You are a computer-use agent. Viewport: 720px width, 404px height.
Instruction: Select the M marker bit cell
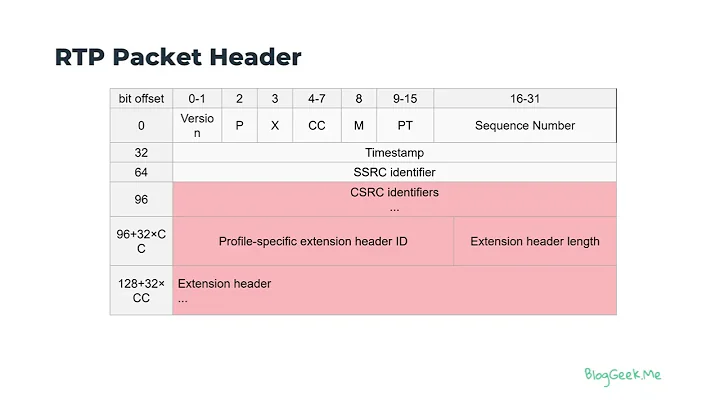[x=359, y=126]
